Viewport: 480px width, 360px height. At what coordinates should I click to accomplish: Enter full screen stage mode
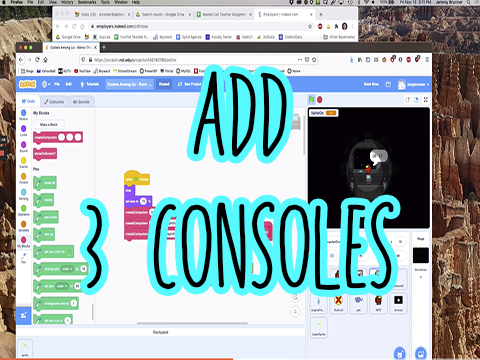coord(426,100)
